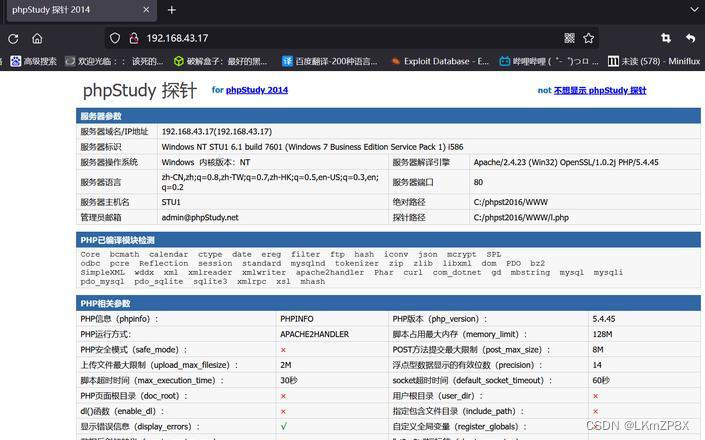The height and width of the screenshot is (440, 705).
Task: Follow the phpStudy 2014 link
Action: pyautogui.click(x=257, y=90)
